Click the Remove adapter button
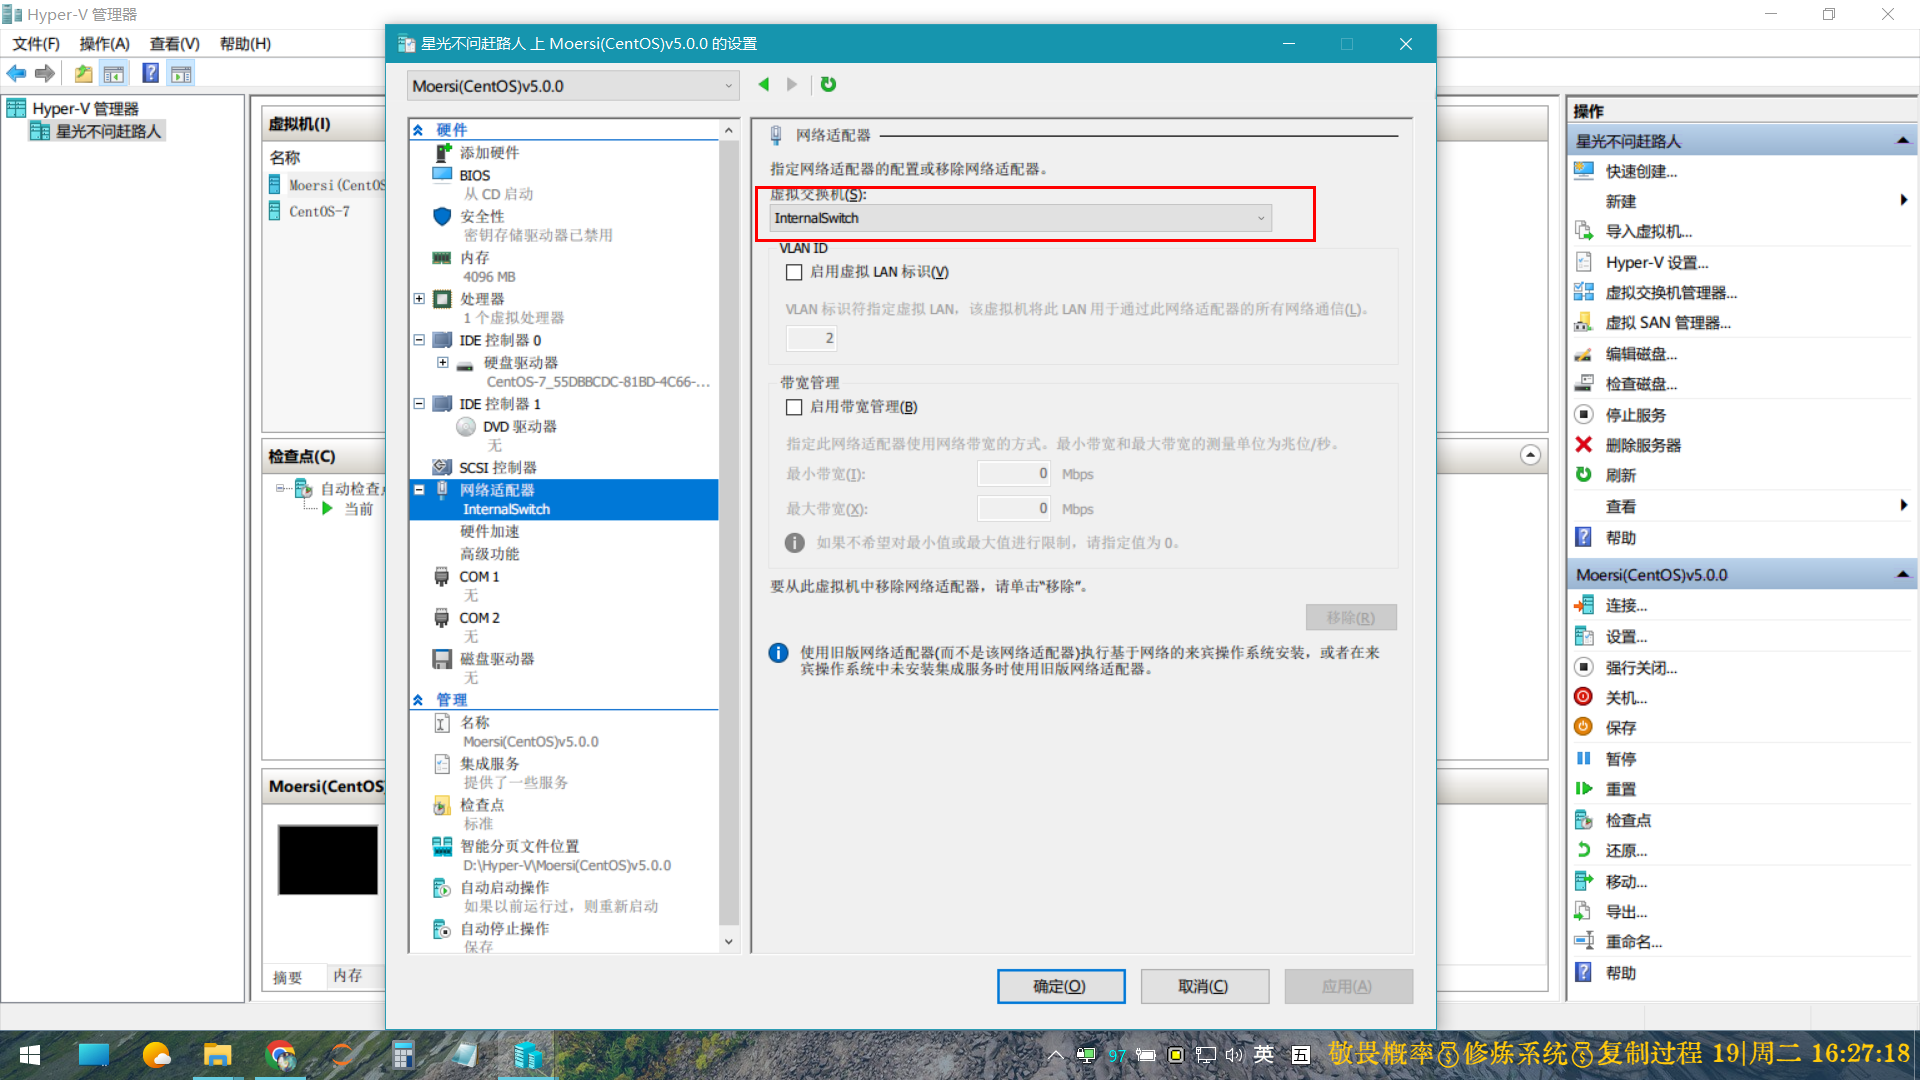The height and width of the screenshot is (1080, 1920). (1351, 617)
